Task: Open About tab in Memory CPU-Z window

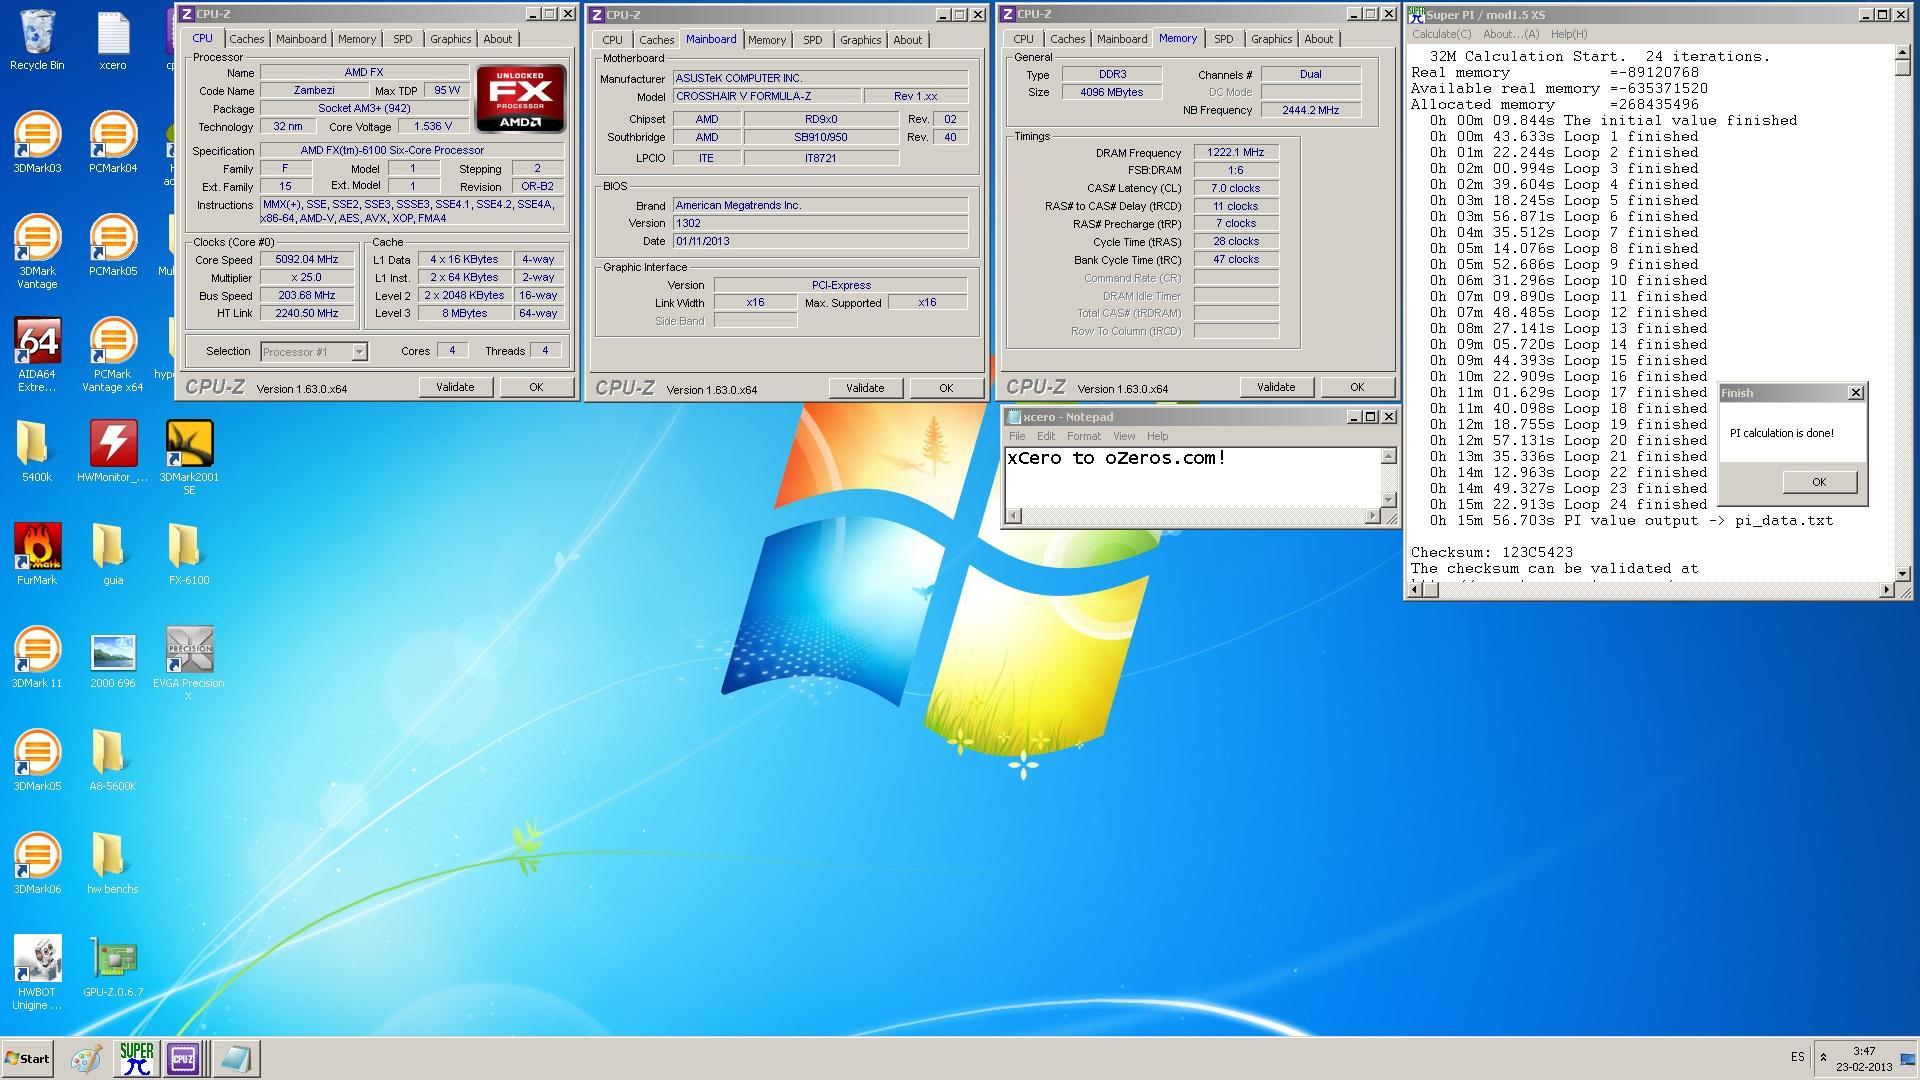Action: tap(1318, 39)
